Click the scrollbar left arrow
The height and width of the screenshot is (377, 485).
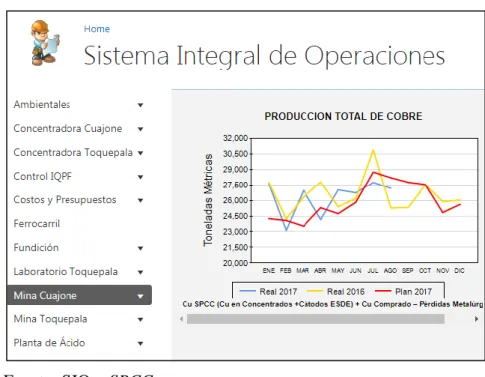[x=181, y=319]
